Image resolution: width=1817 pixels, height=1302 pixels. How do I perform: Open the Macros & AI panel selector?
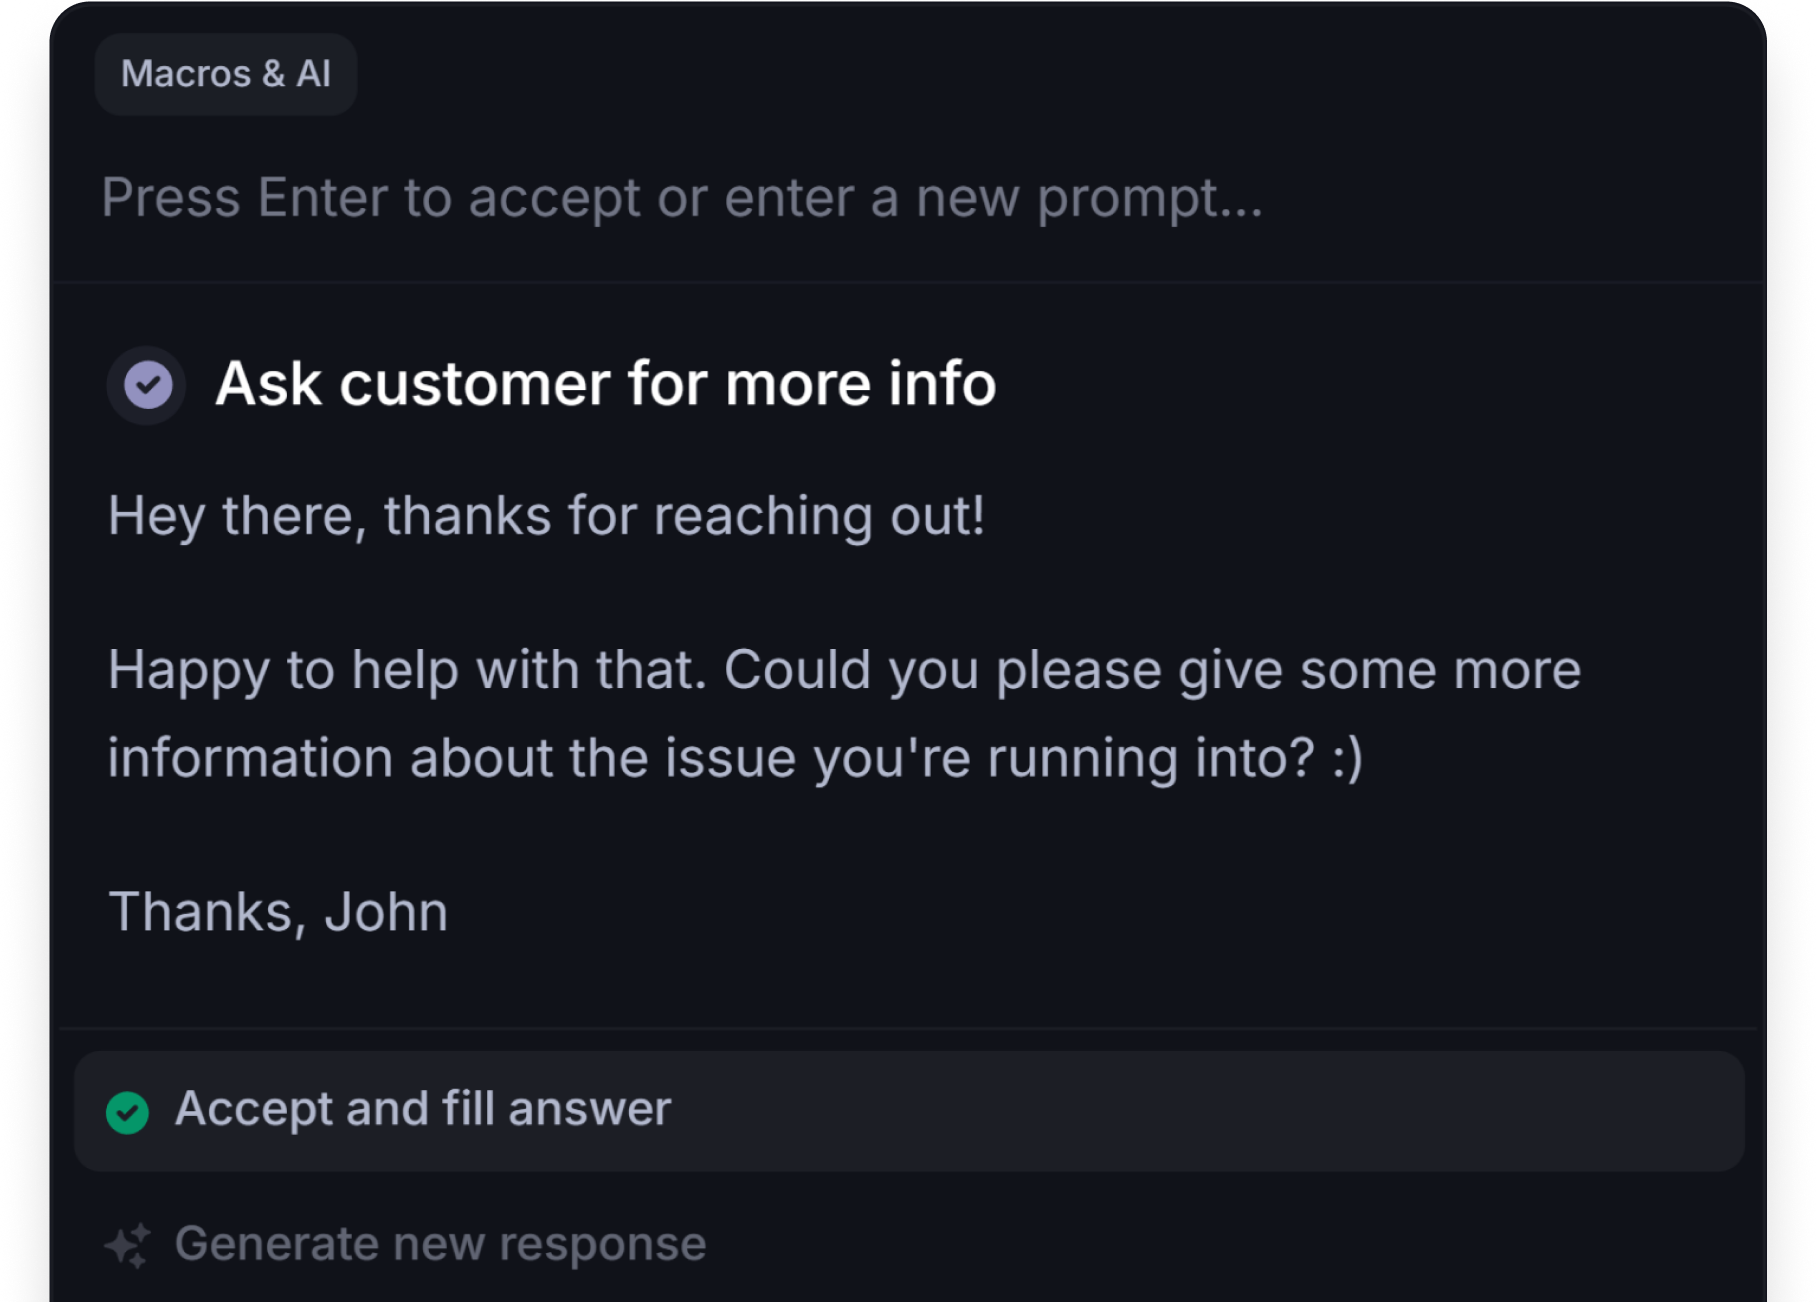point(226,73)
